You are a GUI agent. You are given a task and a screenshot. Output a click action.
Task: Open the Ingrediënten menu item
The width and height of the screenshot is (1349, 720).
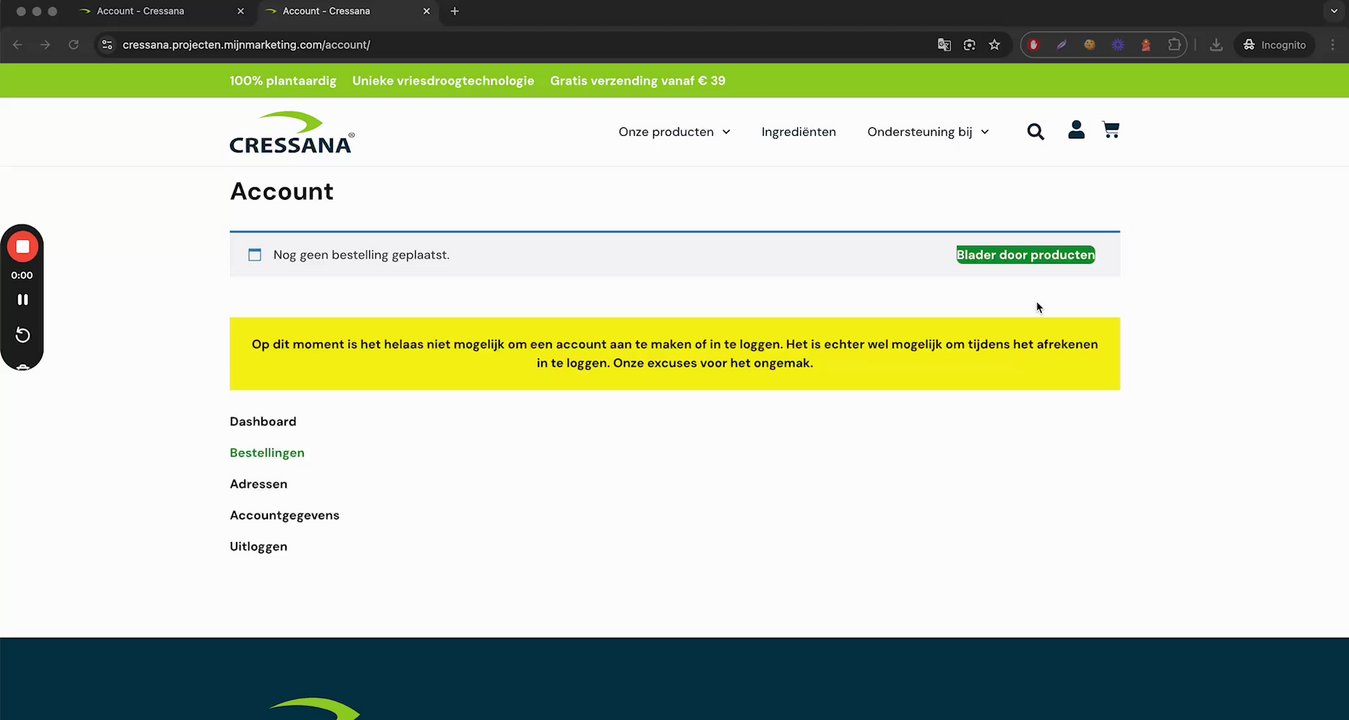coord(799,132)
